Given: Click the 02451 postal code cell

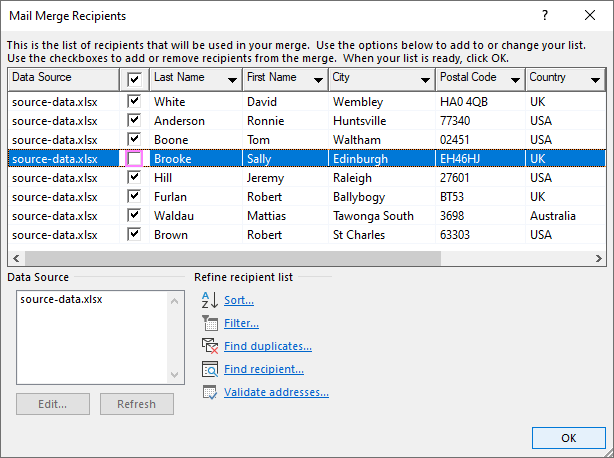Looking at the screenshot, I should pyautogui.click(x=480, y=140).
